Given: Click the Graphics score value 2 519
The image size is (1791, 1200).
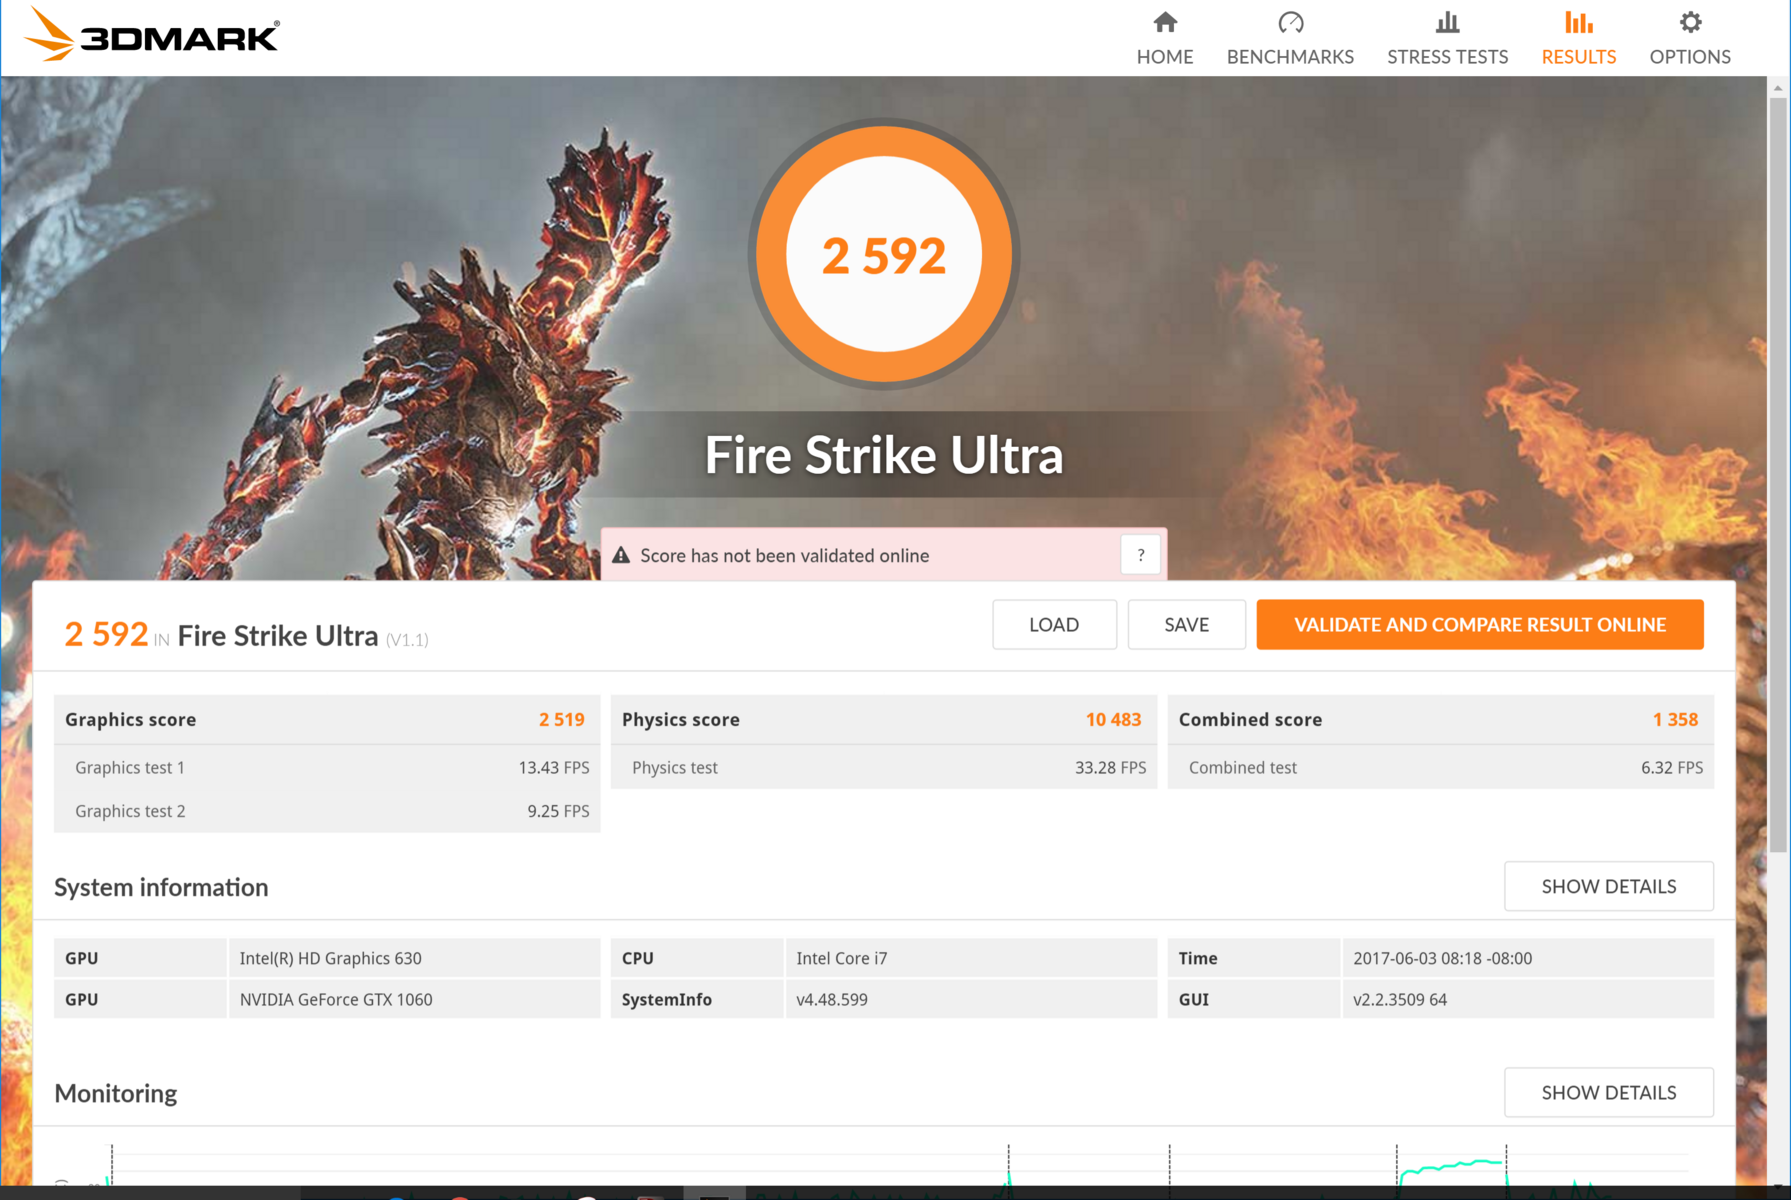Looking at the screenshot, I should click(x=561, y=719).
